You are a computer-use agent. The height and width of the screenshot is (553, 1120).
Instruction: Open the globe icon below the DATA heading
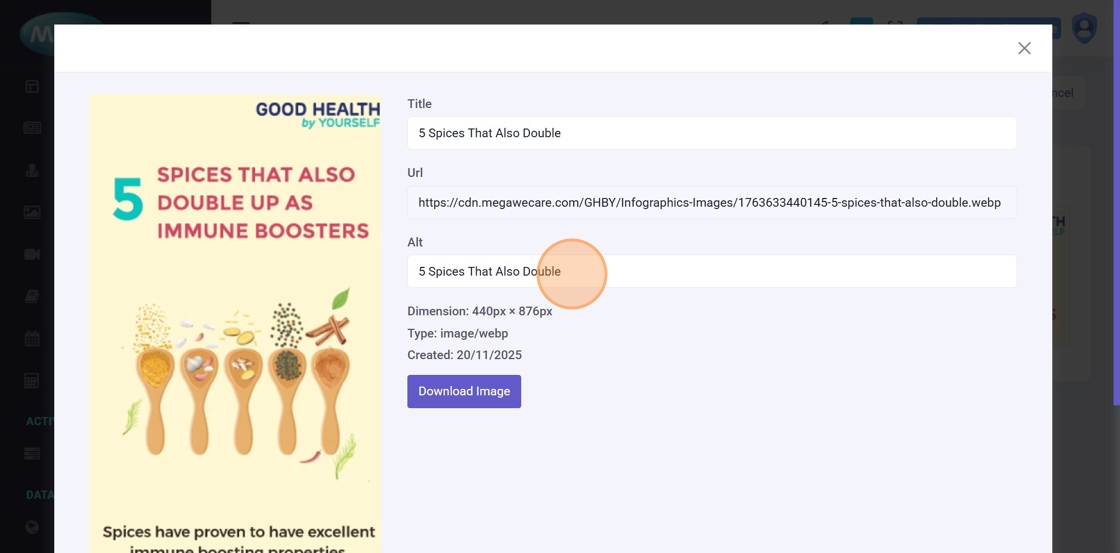(32, 527)
